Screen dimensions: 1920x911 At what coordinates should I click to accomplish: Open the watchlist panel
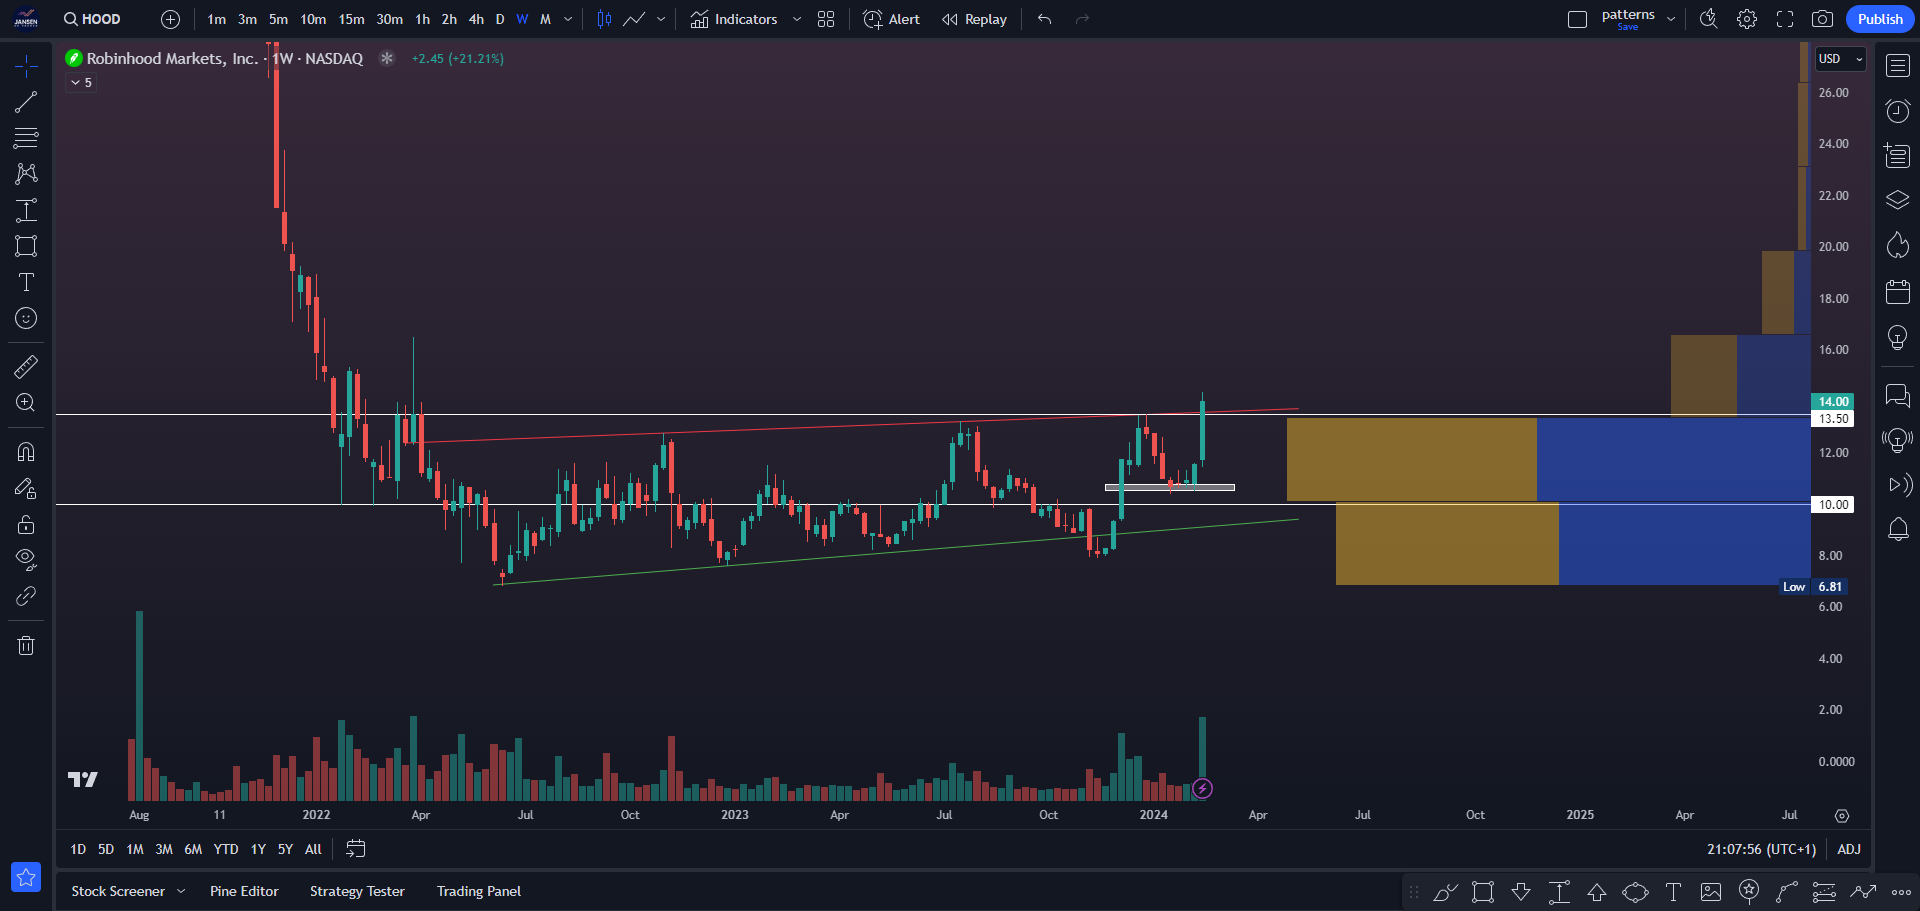[1898, 66]
